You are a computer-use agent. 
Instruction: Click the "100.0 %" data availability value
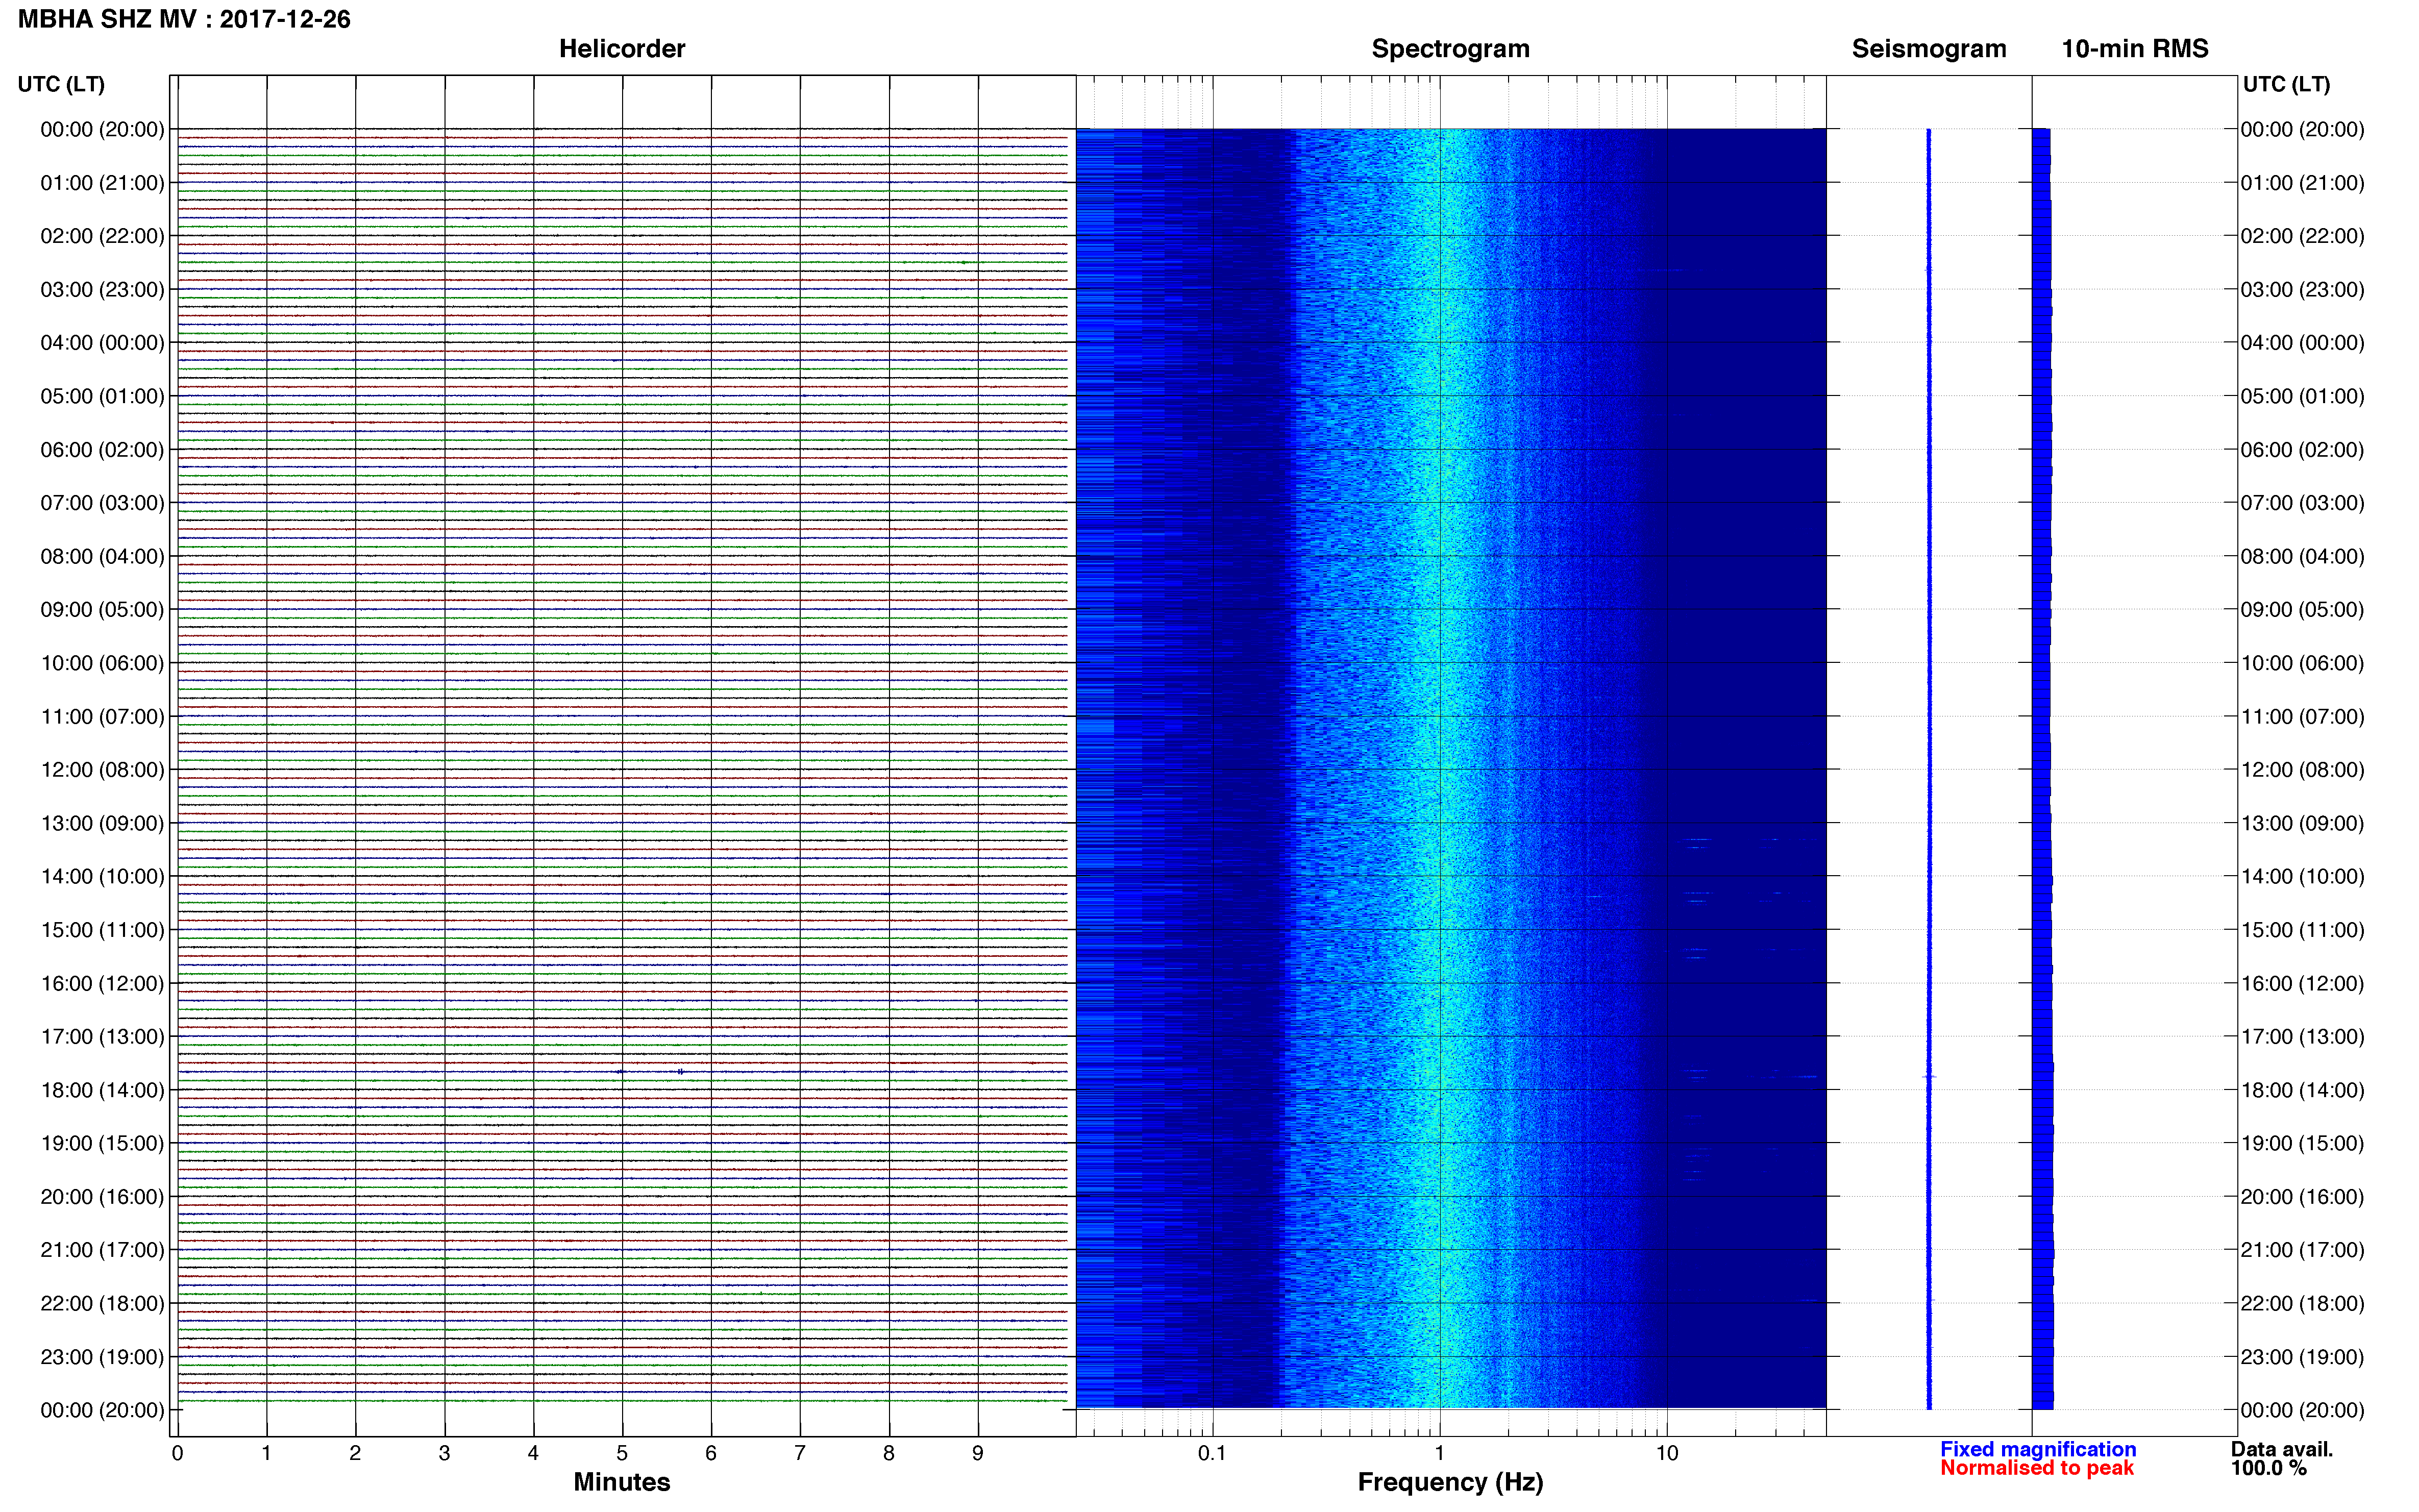[2268, 1468]
